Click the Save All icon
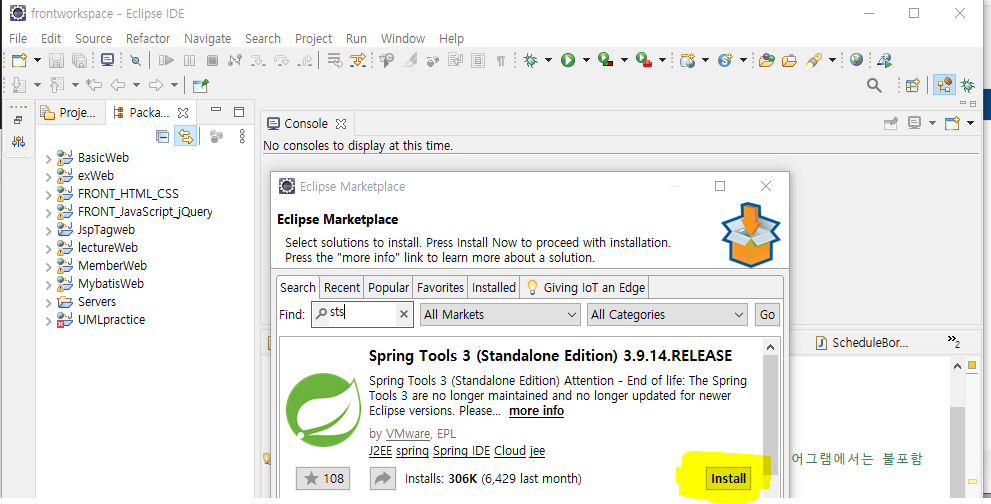Screen dimensions: 991x504 (x=79, y=60)
